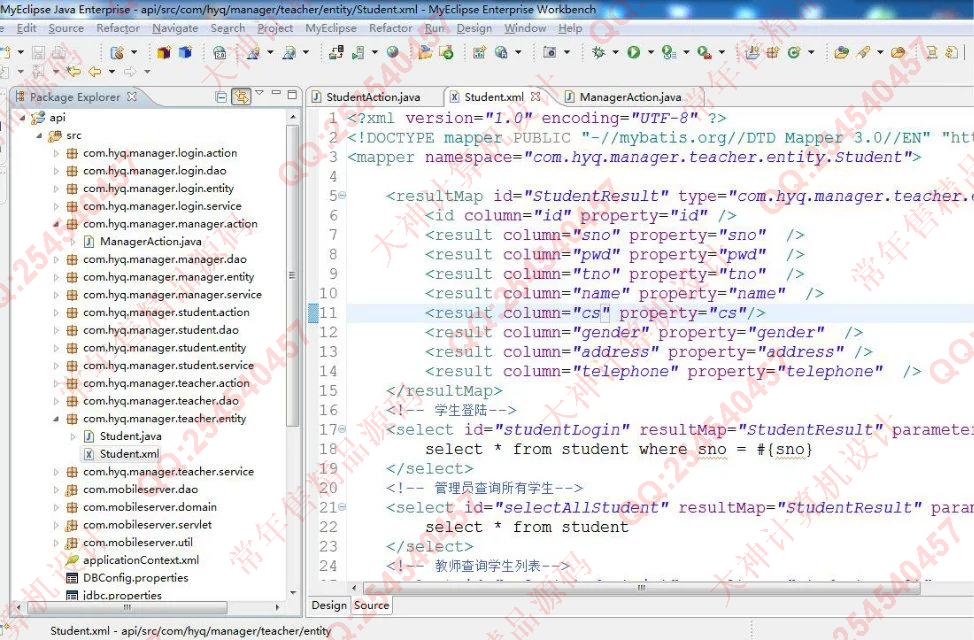The width and height of the screenshot is (974, 640).
Task: Click Package Explorer horizontal scrollbar
Action: point(127,607)
